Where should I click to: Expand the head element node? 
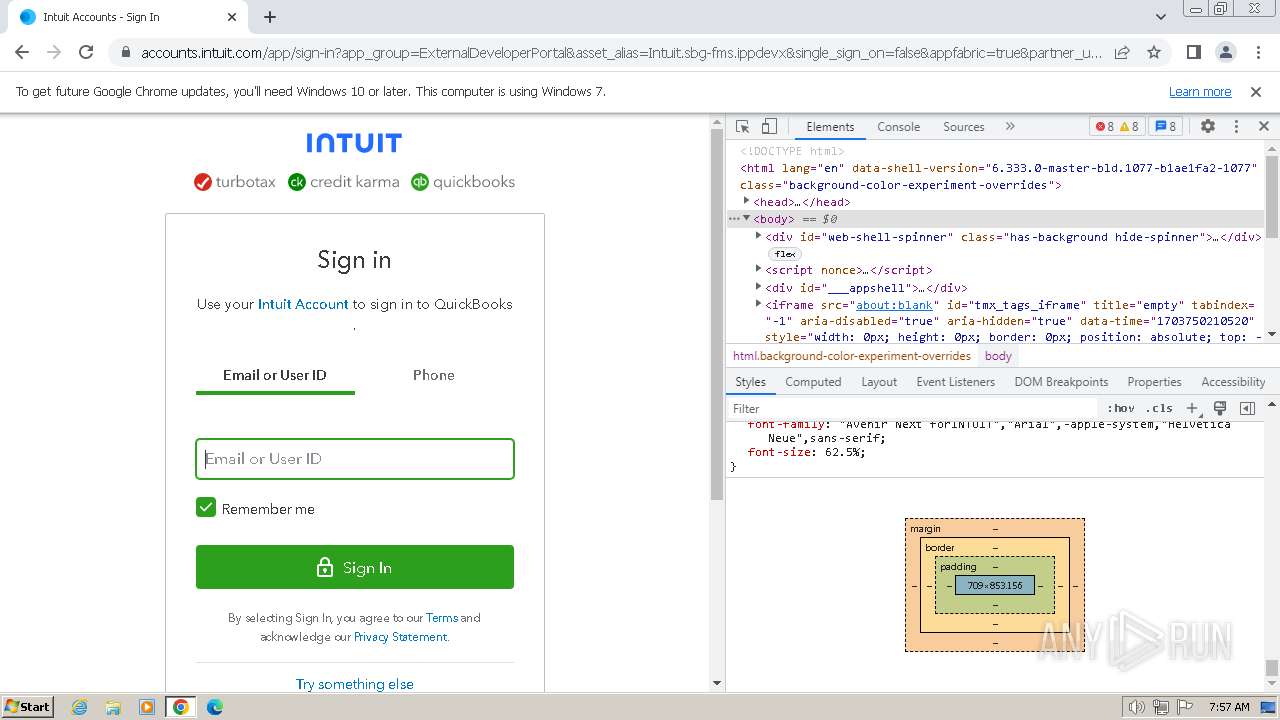click(746, 201)
